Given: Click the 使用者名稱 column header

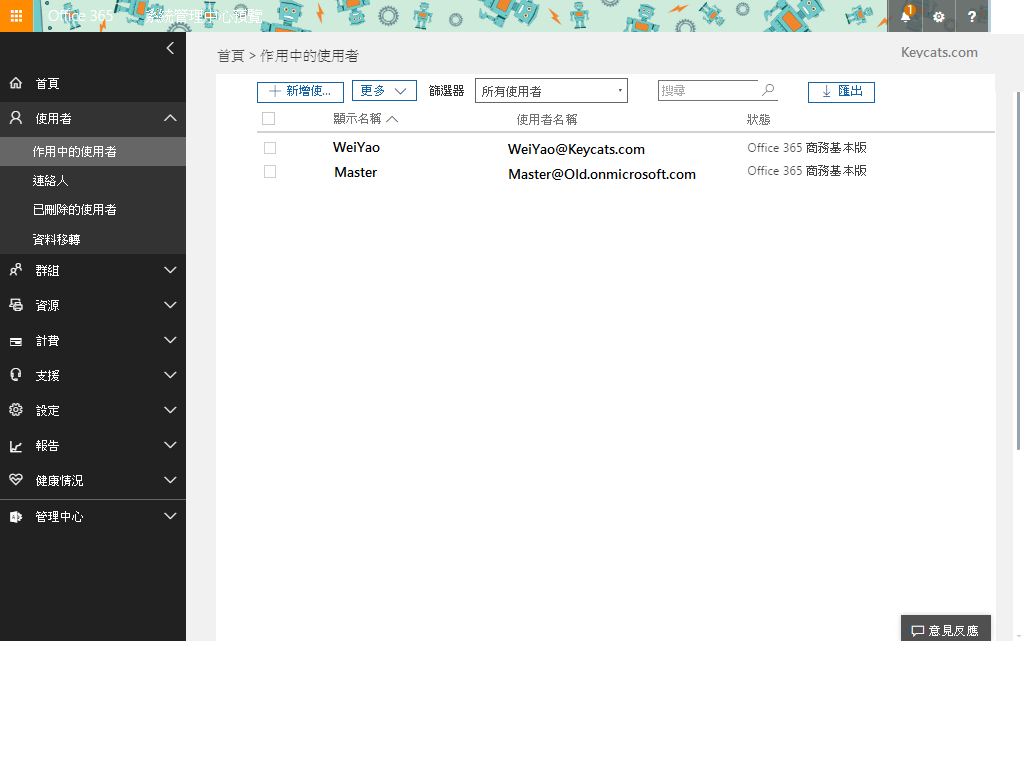Looking at the screenshot, I should [x=547, y=120].
